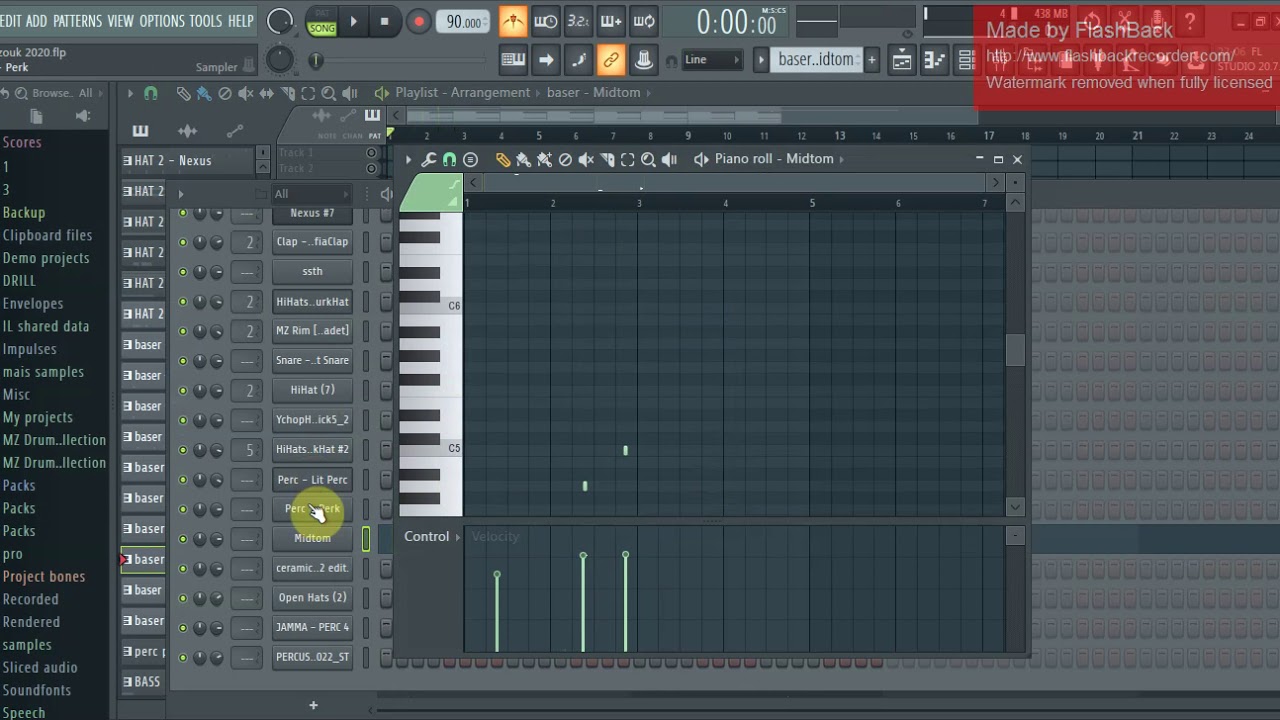Mute the ssth channel LED
1280x720 pixels.
pos(182,271)
